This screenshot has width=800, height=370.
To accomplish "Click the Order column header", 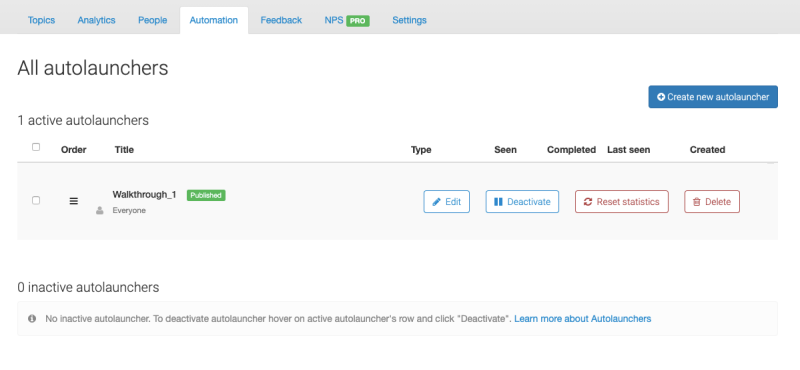I will (x=73, y=150).
